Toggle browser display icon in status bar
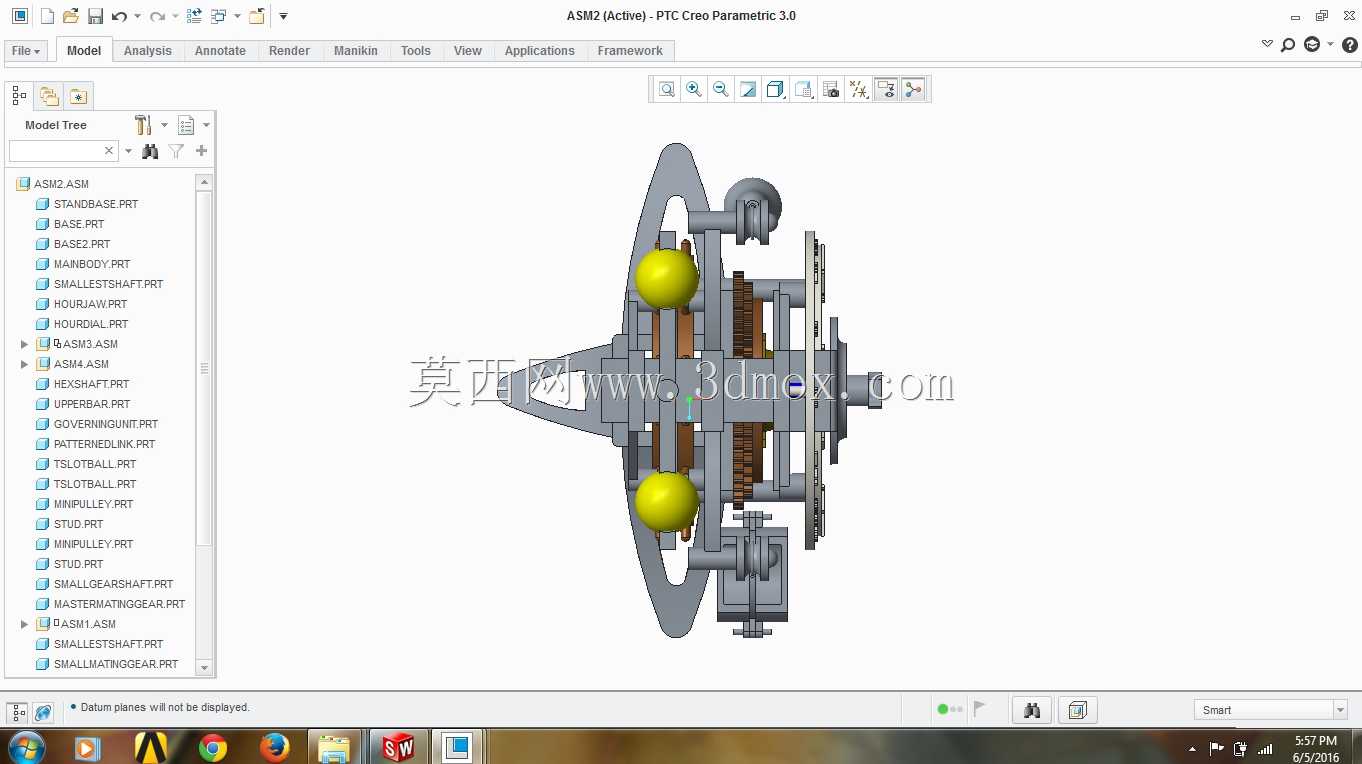The width and height of the screenshot is (1362, 764). click(x=43, y=713)
